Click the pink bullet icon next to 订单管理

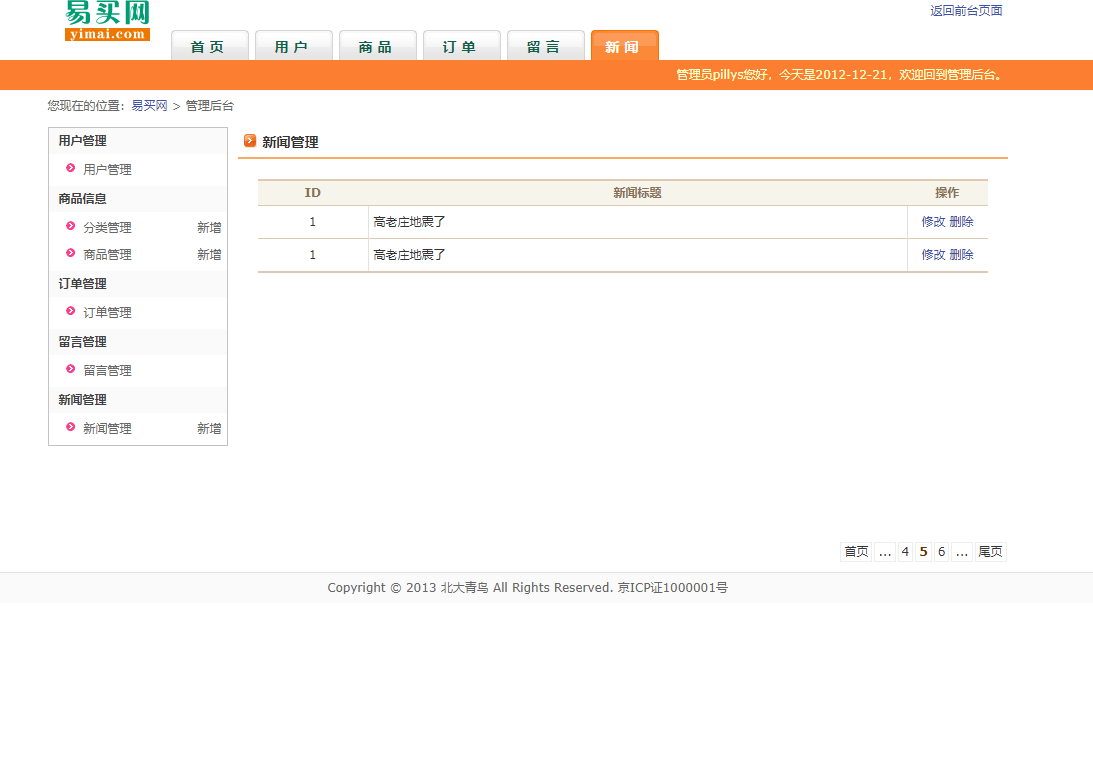pos(70,311)
